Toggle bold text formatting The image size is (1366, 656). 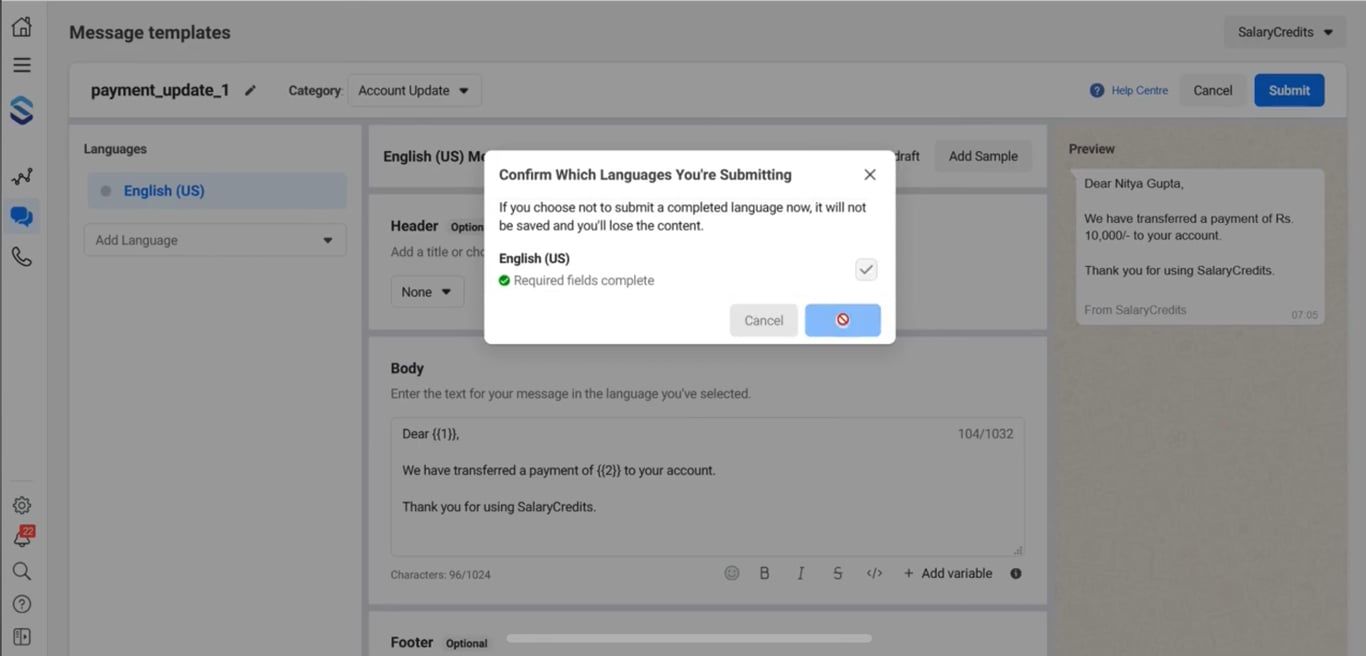(764, 573)
